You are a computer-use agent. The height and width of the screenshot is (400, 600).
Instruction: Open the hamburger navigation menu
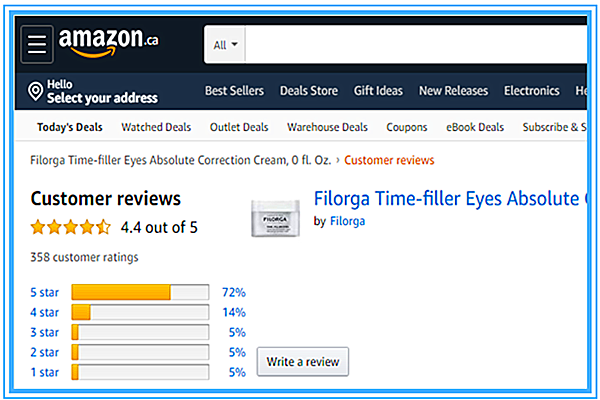click(x=38, y=44)
